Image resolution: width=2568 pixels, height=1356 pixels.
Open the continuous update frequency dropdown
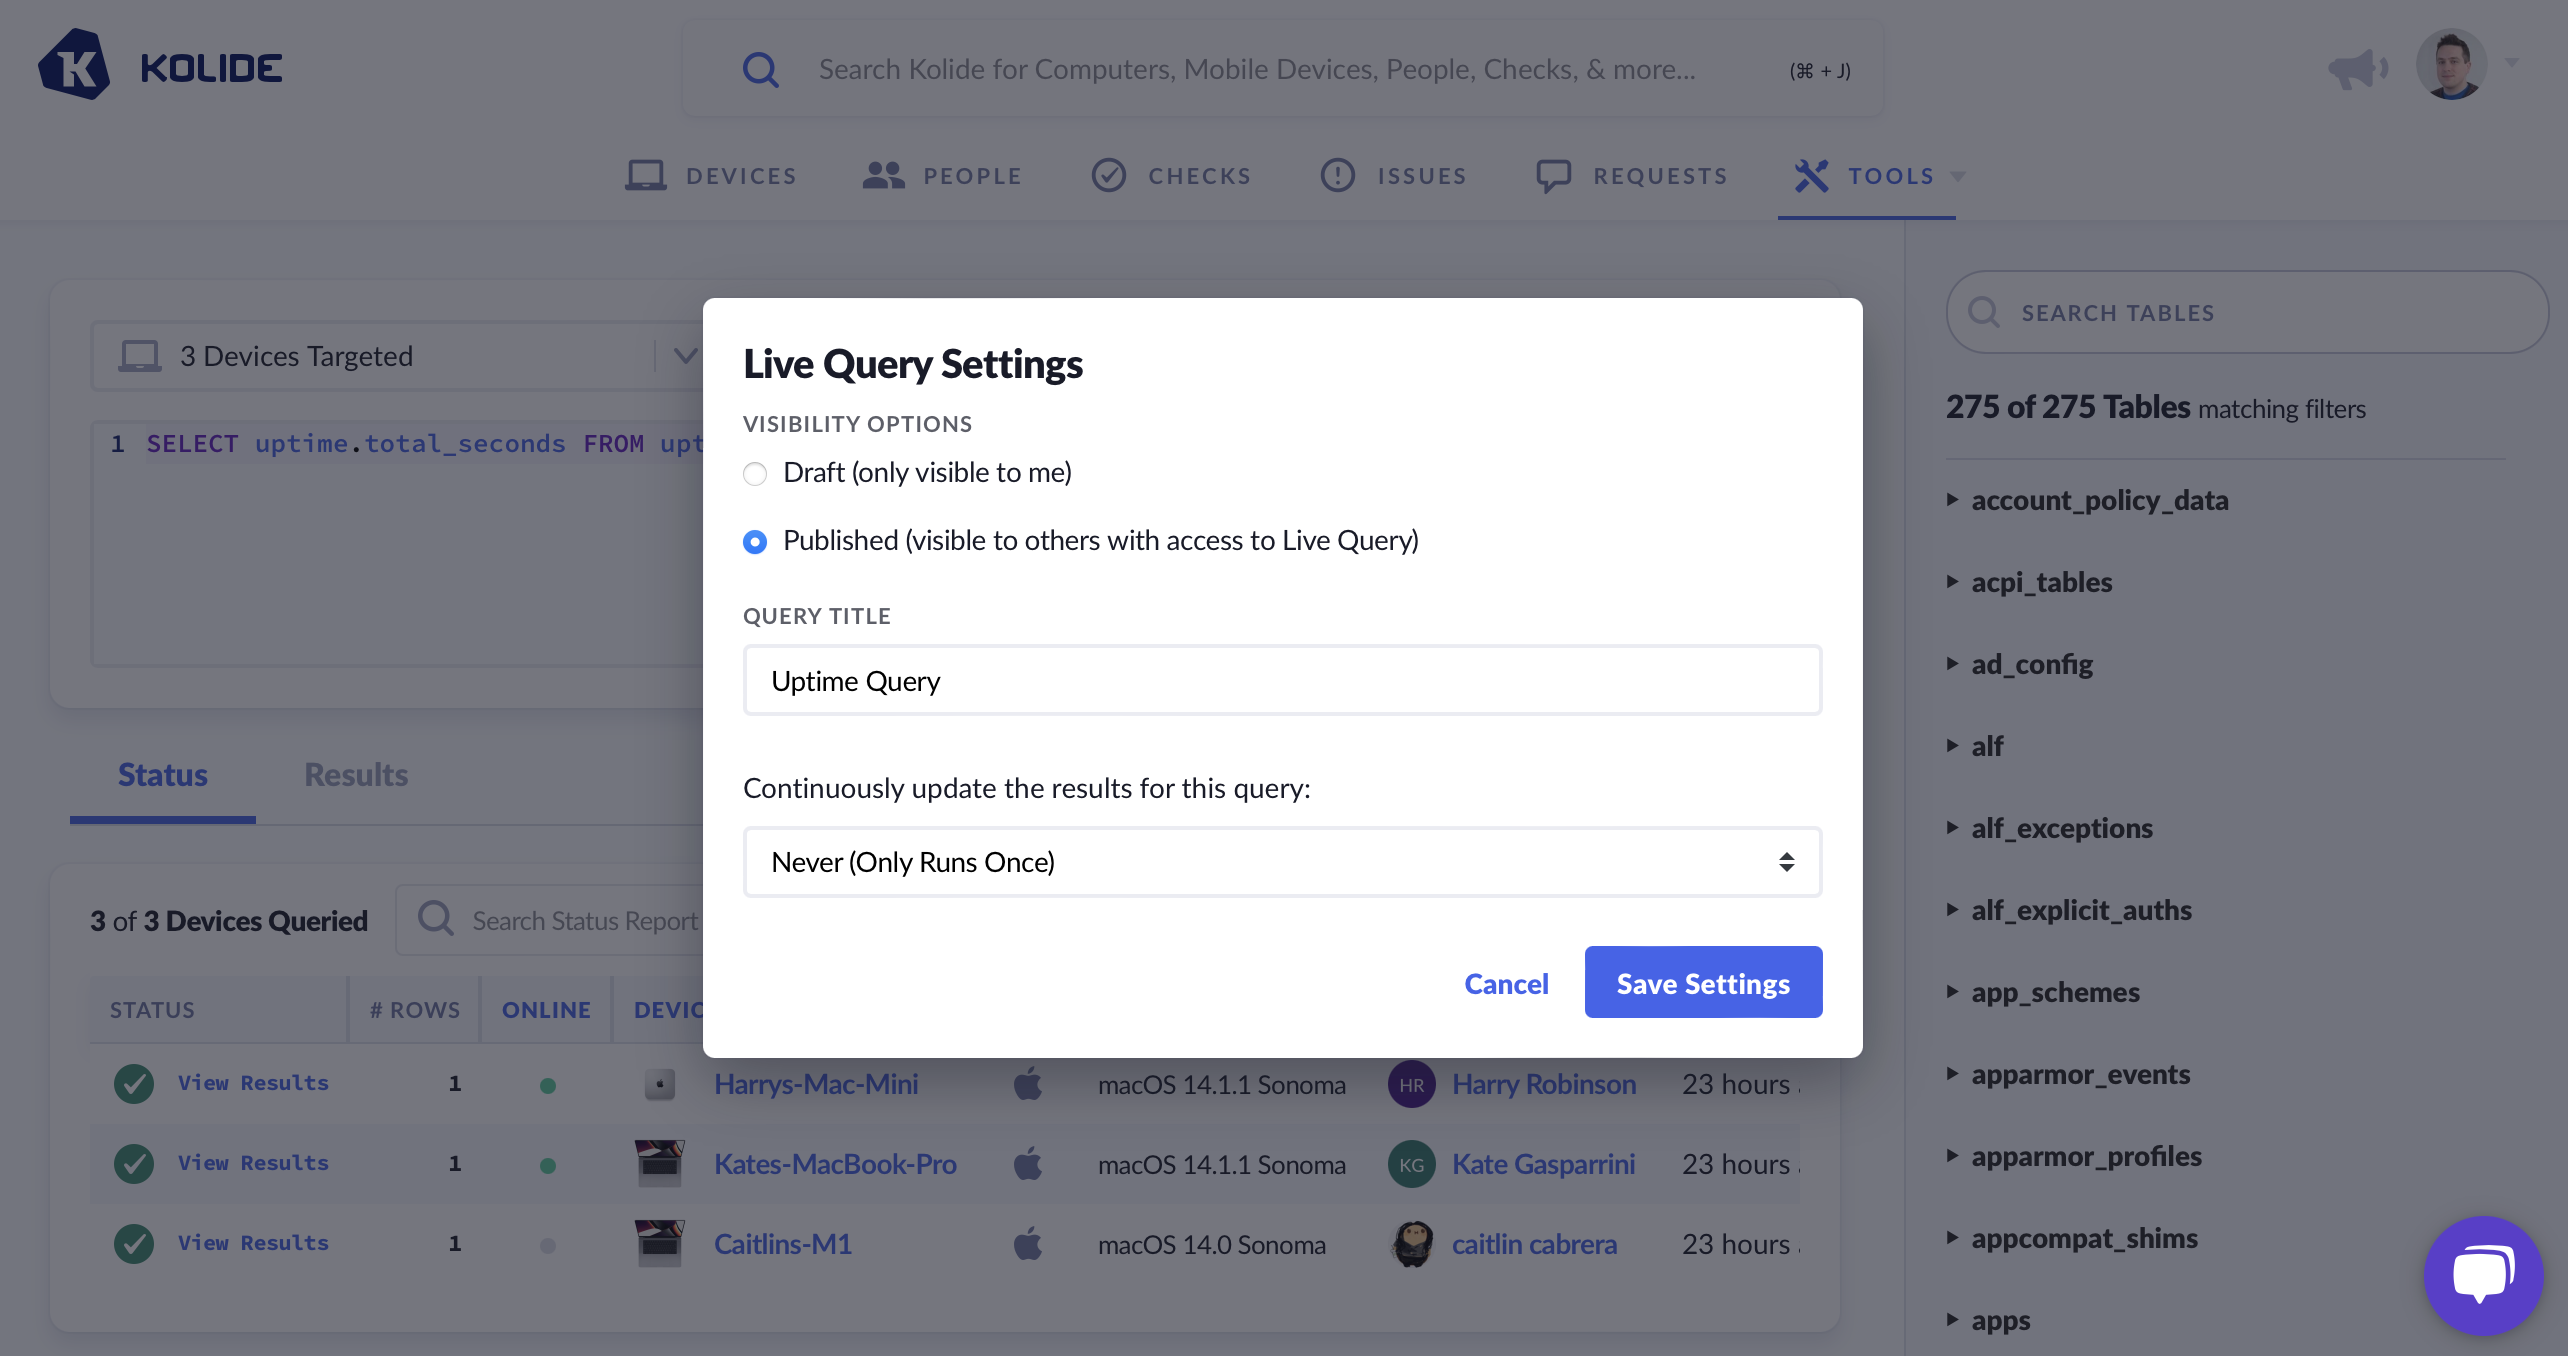pyautogui.click(x=1282, y=862)
